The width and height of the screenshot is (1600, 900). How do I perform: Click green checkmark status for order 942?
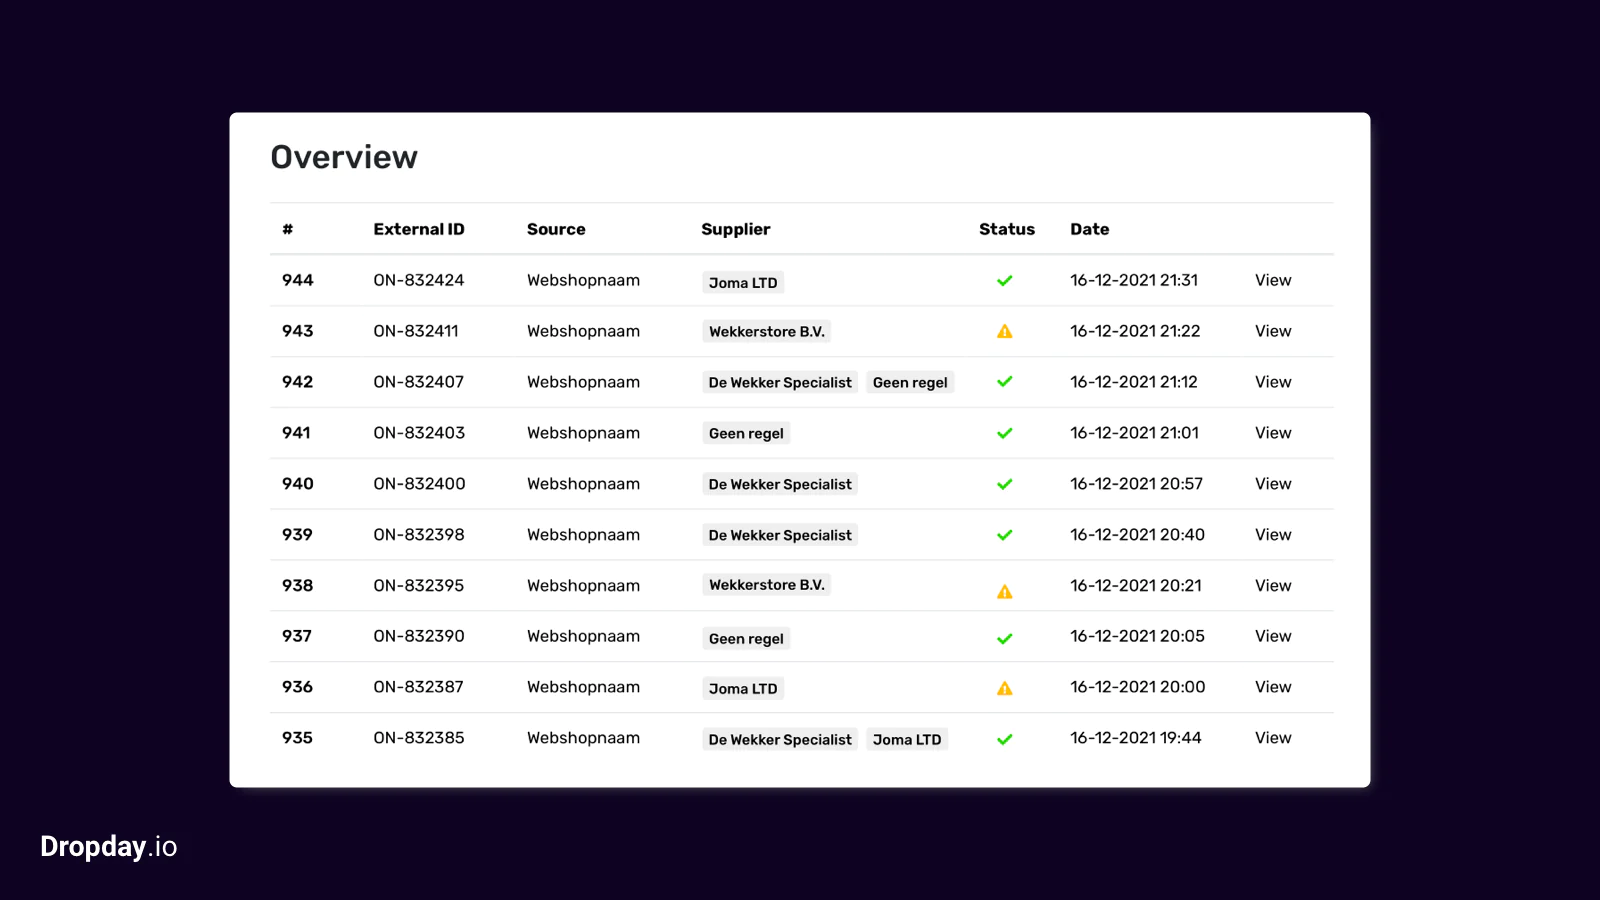click(1005, 382)
